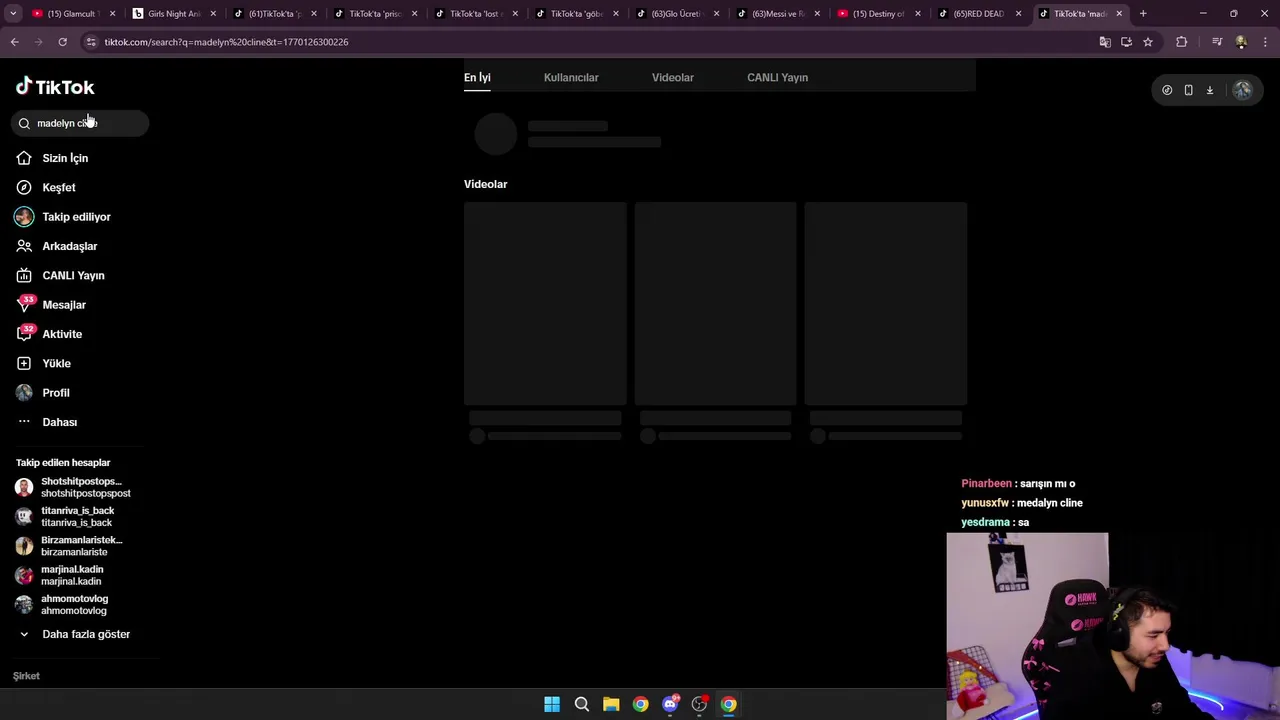Click the Yükle plus icon
This screenshot has width=1280, height=720.
[24, 363]
